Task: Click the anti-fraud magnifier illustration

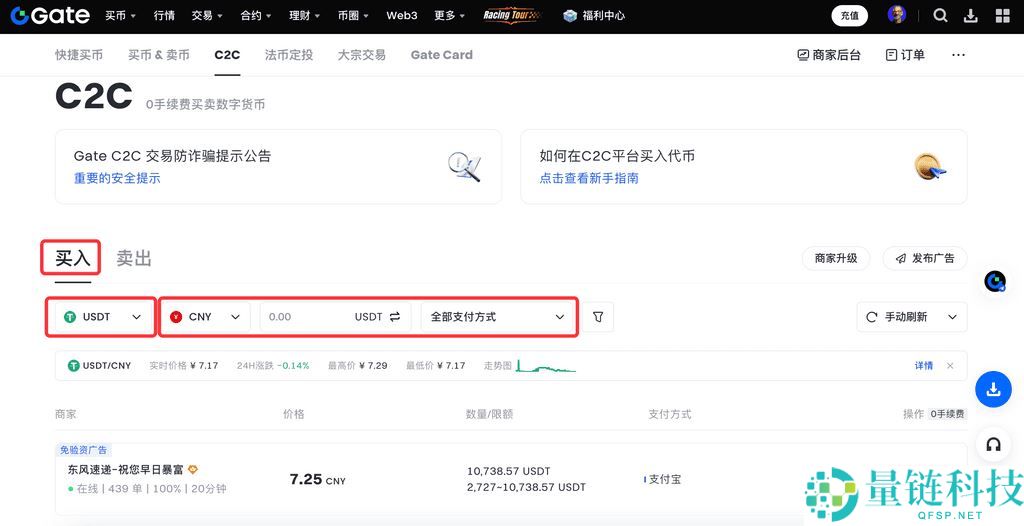Action: tap(464, 167)
